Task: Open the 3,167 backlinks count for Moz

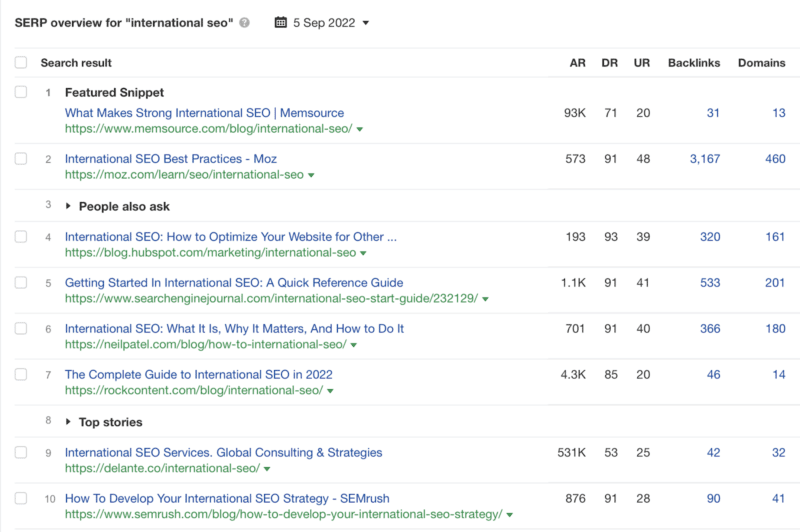Action: coord(705,159)
